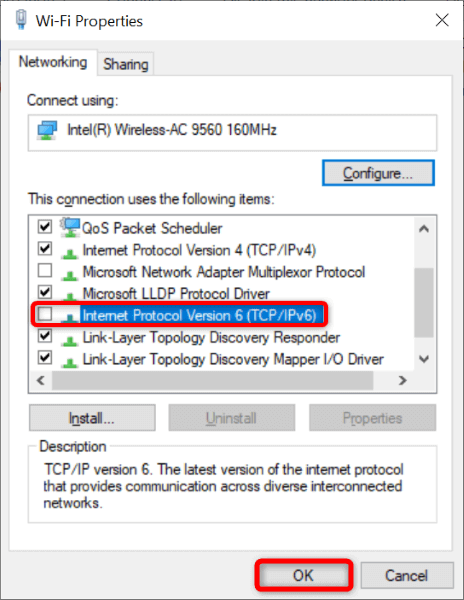This screenshot has width=464, height=600.
Task: Click the Multiplexor Protocol network icon
Action: (x=70, y=275)
